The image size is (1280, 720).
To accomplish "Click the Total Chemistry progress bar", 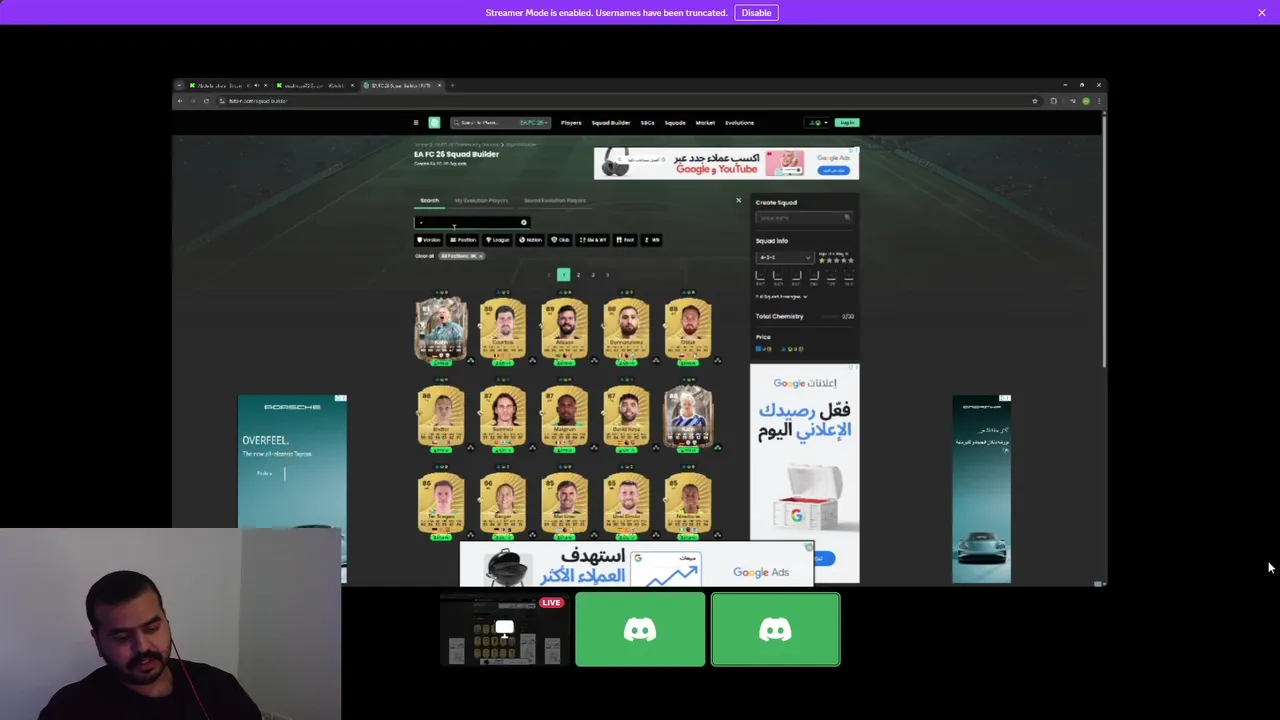I will click(x=830, y=316).
